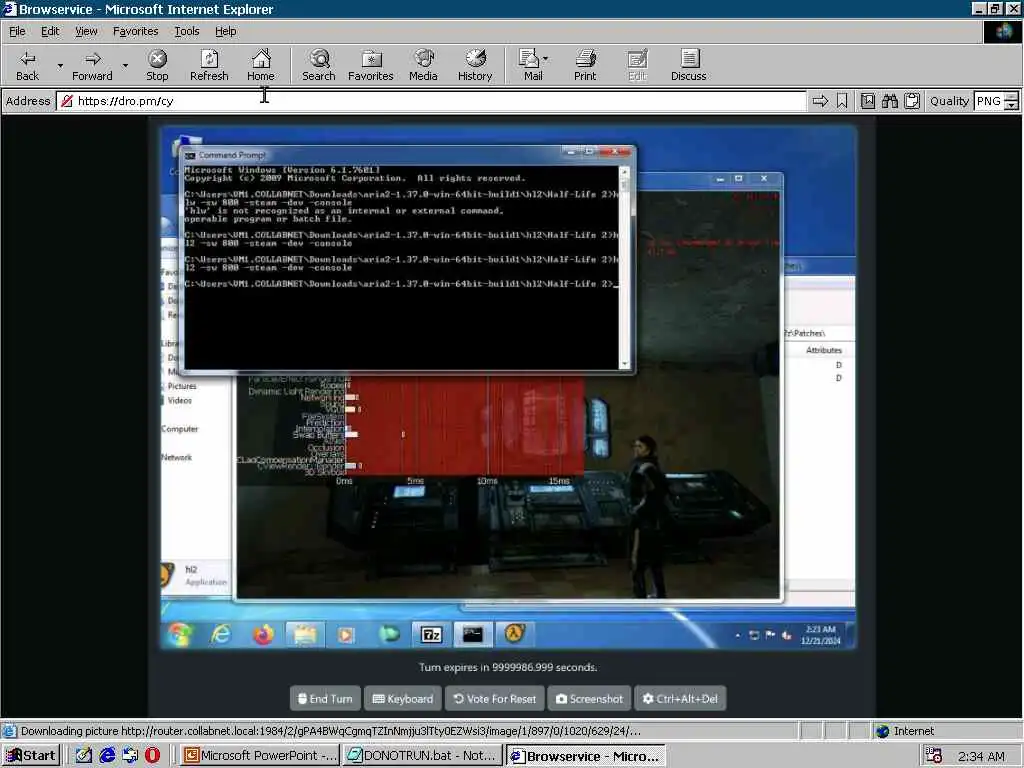Open the Windows Start button
The image size is (1024, 768).
tap(31, 756)
